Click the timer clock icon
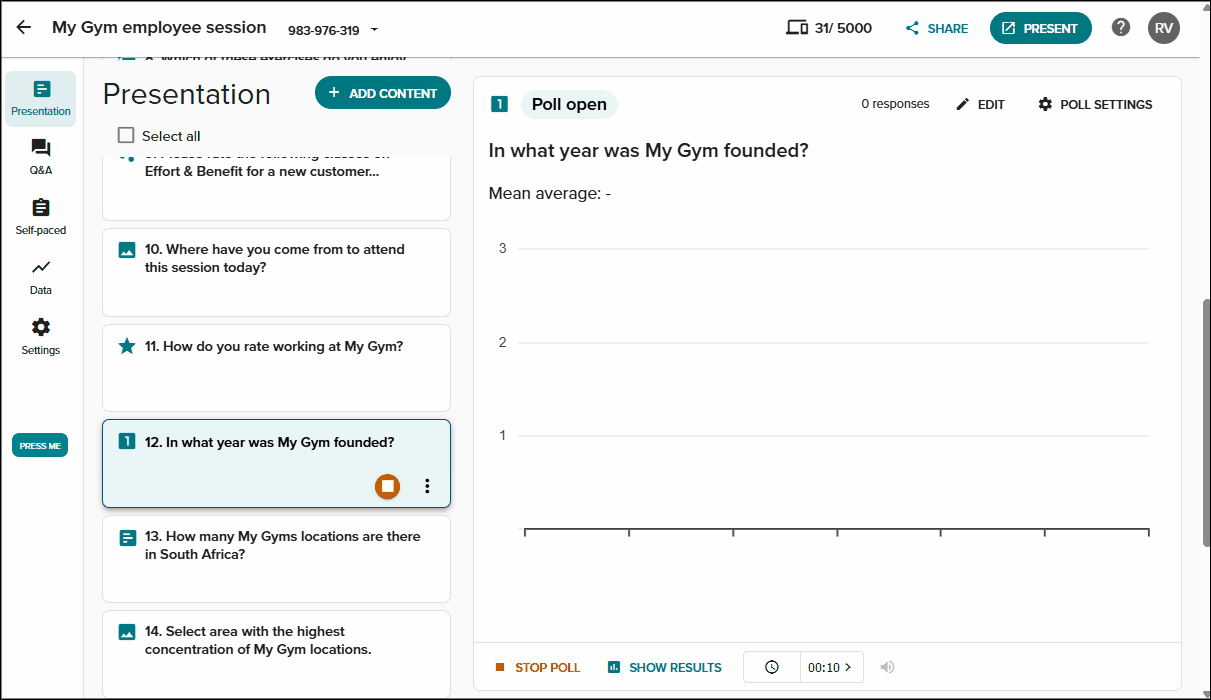 tap(772, 667)
